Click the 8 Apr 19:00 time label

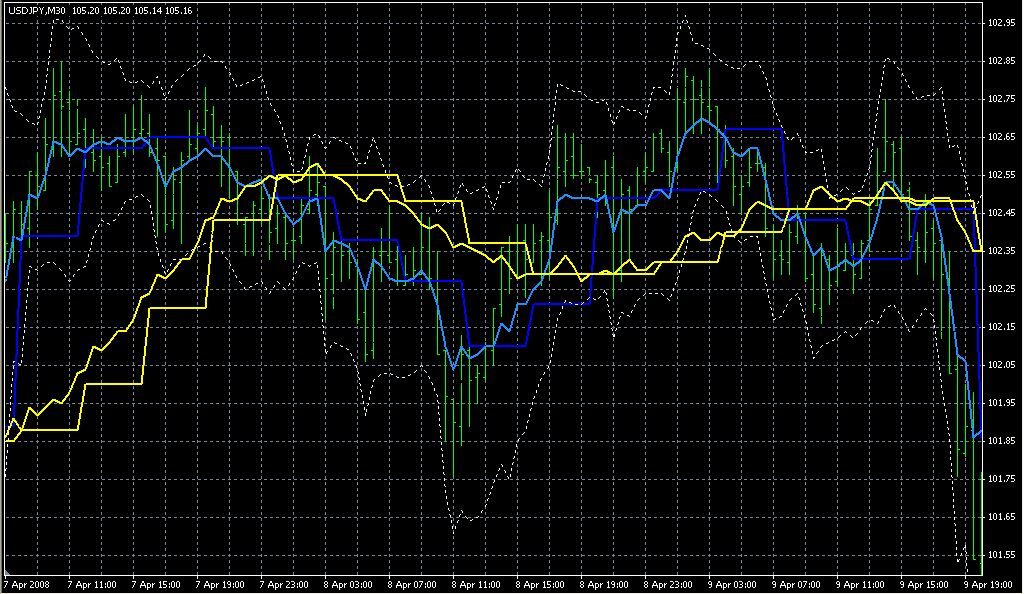[x=606, y=583]
